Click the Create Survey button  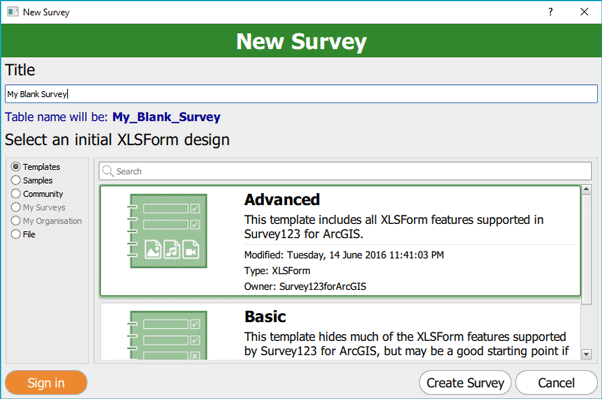tap(465, 382)
